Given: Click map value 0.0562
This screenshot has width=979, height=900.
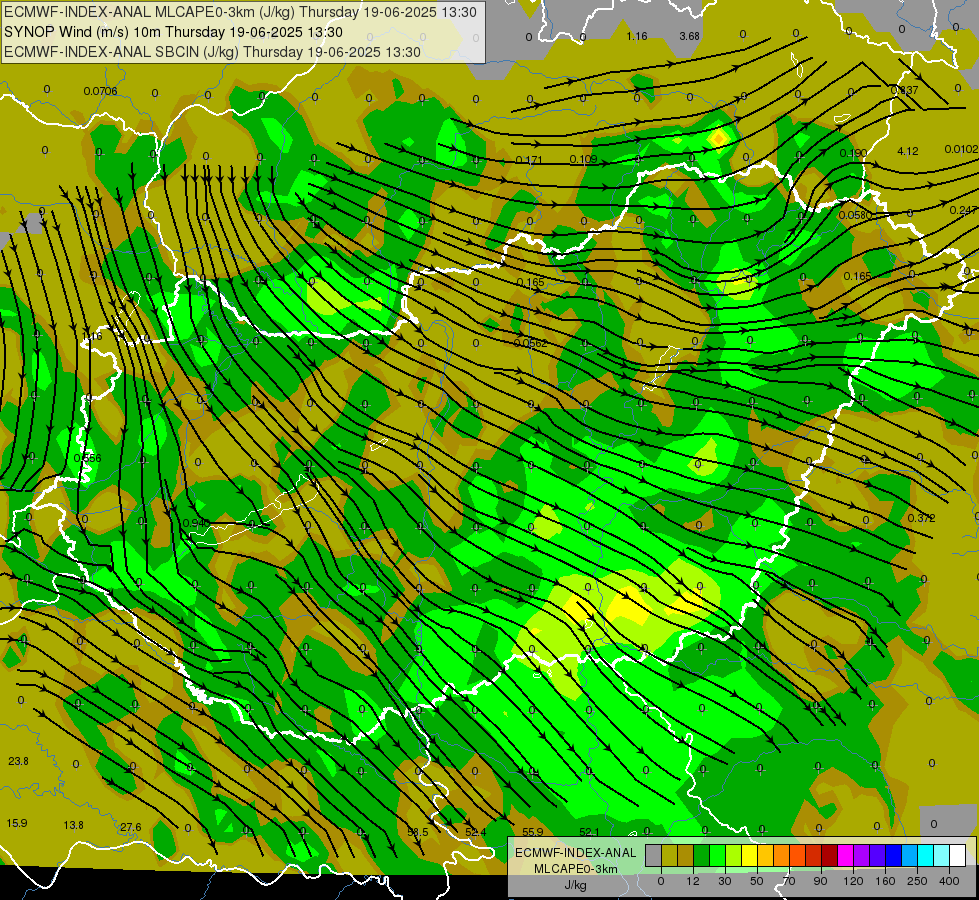Looking at the screenshot, I should (x=531, y=343).
